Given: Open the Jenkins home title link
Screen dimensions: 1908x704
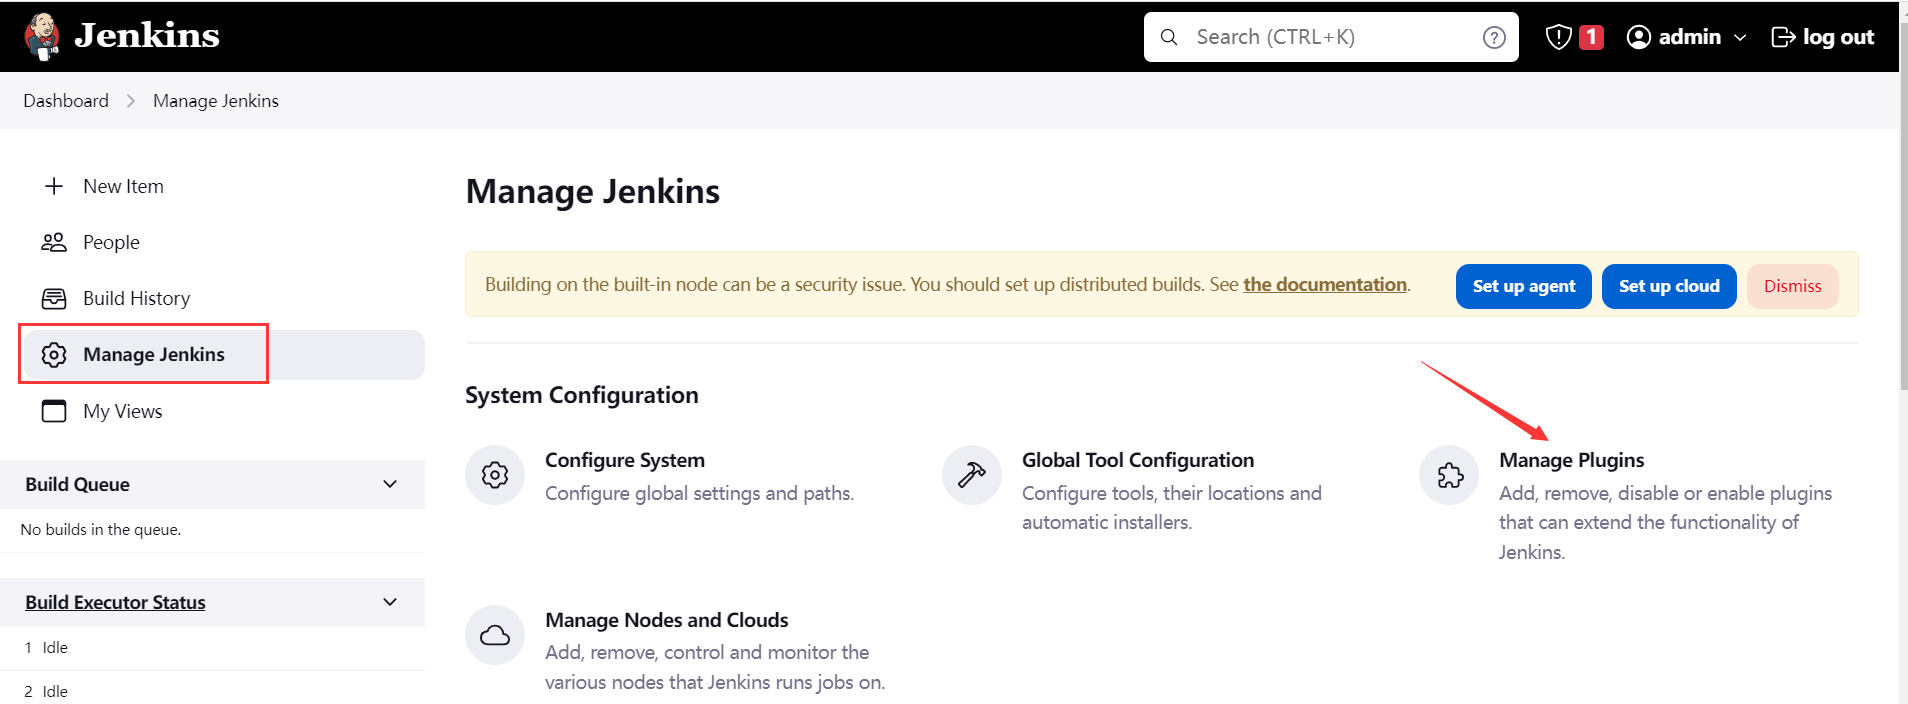Looking at the screenshot, I should (x=147, y=36).
